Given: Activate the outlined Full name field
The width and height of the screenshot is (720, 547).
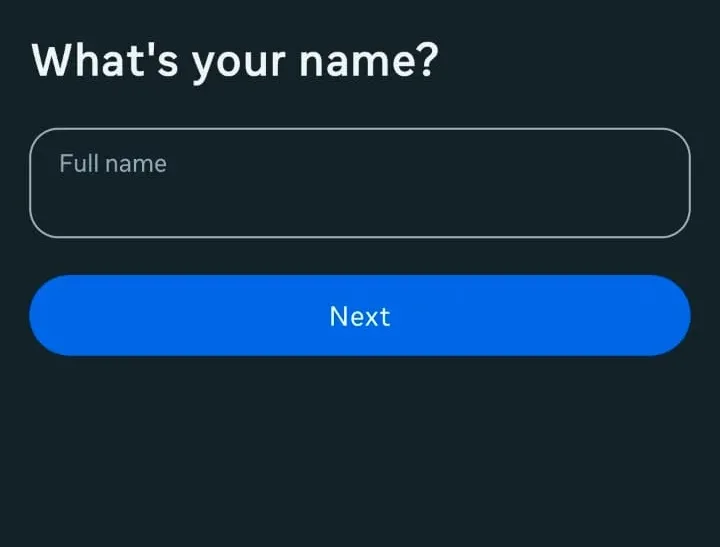Looking at the screenshot, I should coord(360,183).
